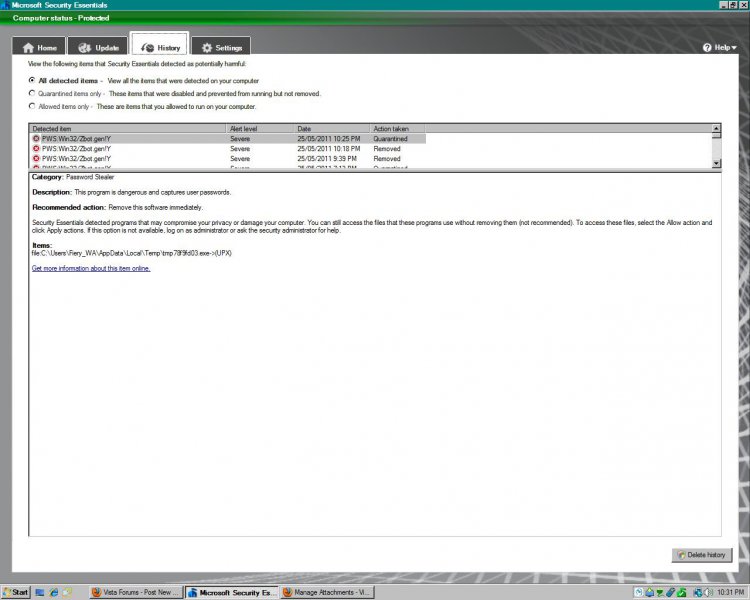Sort by the Date column header

click(x=331, y=128)
